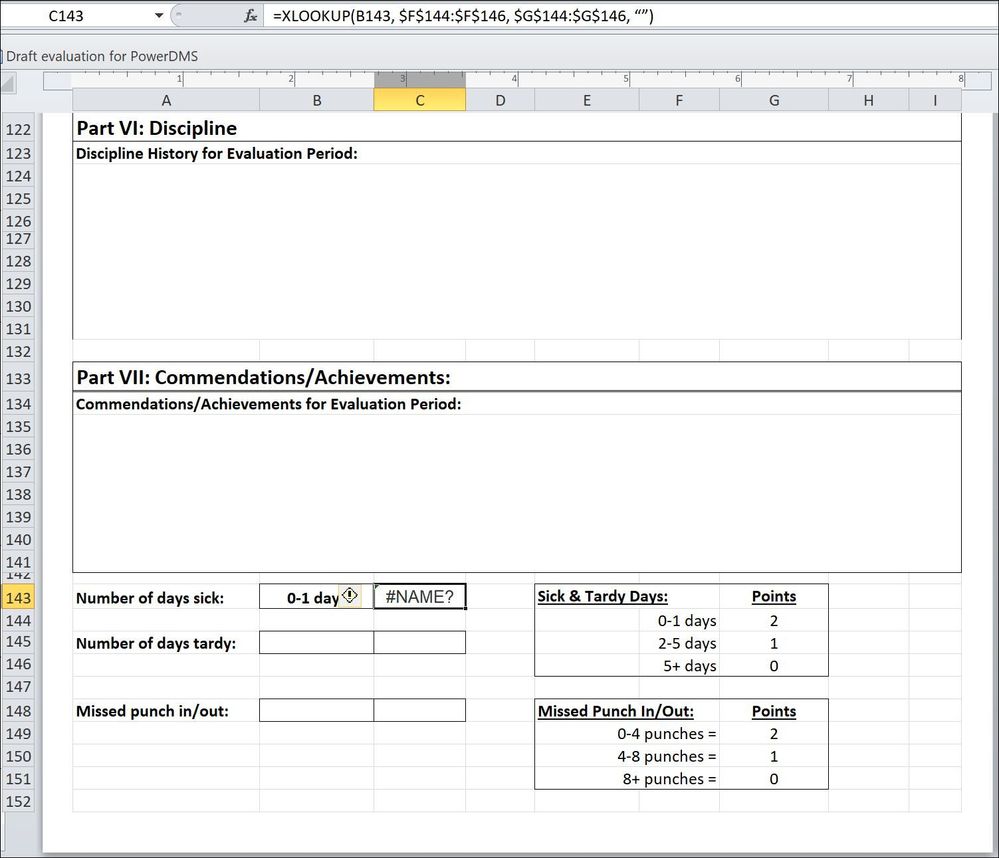Click Discipline History for Evaluation Period label
Viewport: 999px width, 858px height.
click(x=217, y=154)
